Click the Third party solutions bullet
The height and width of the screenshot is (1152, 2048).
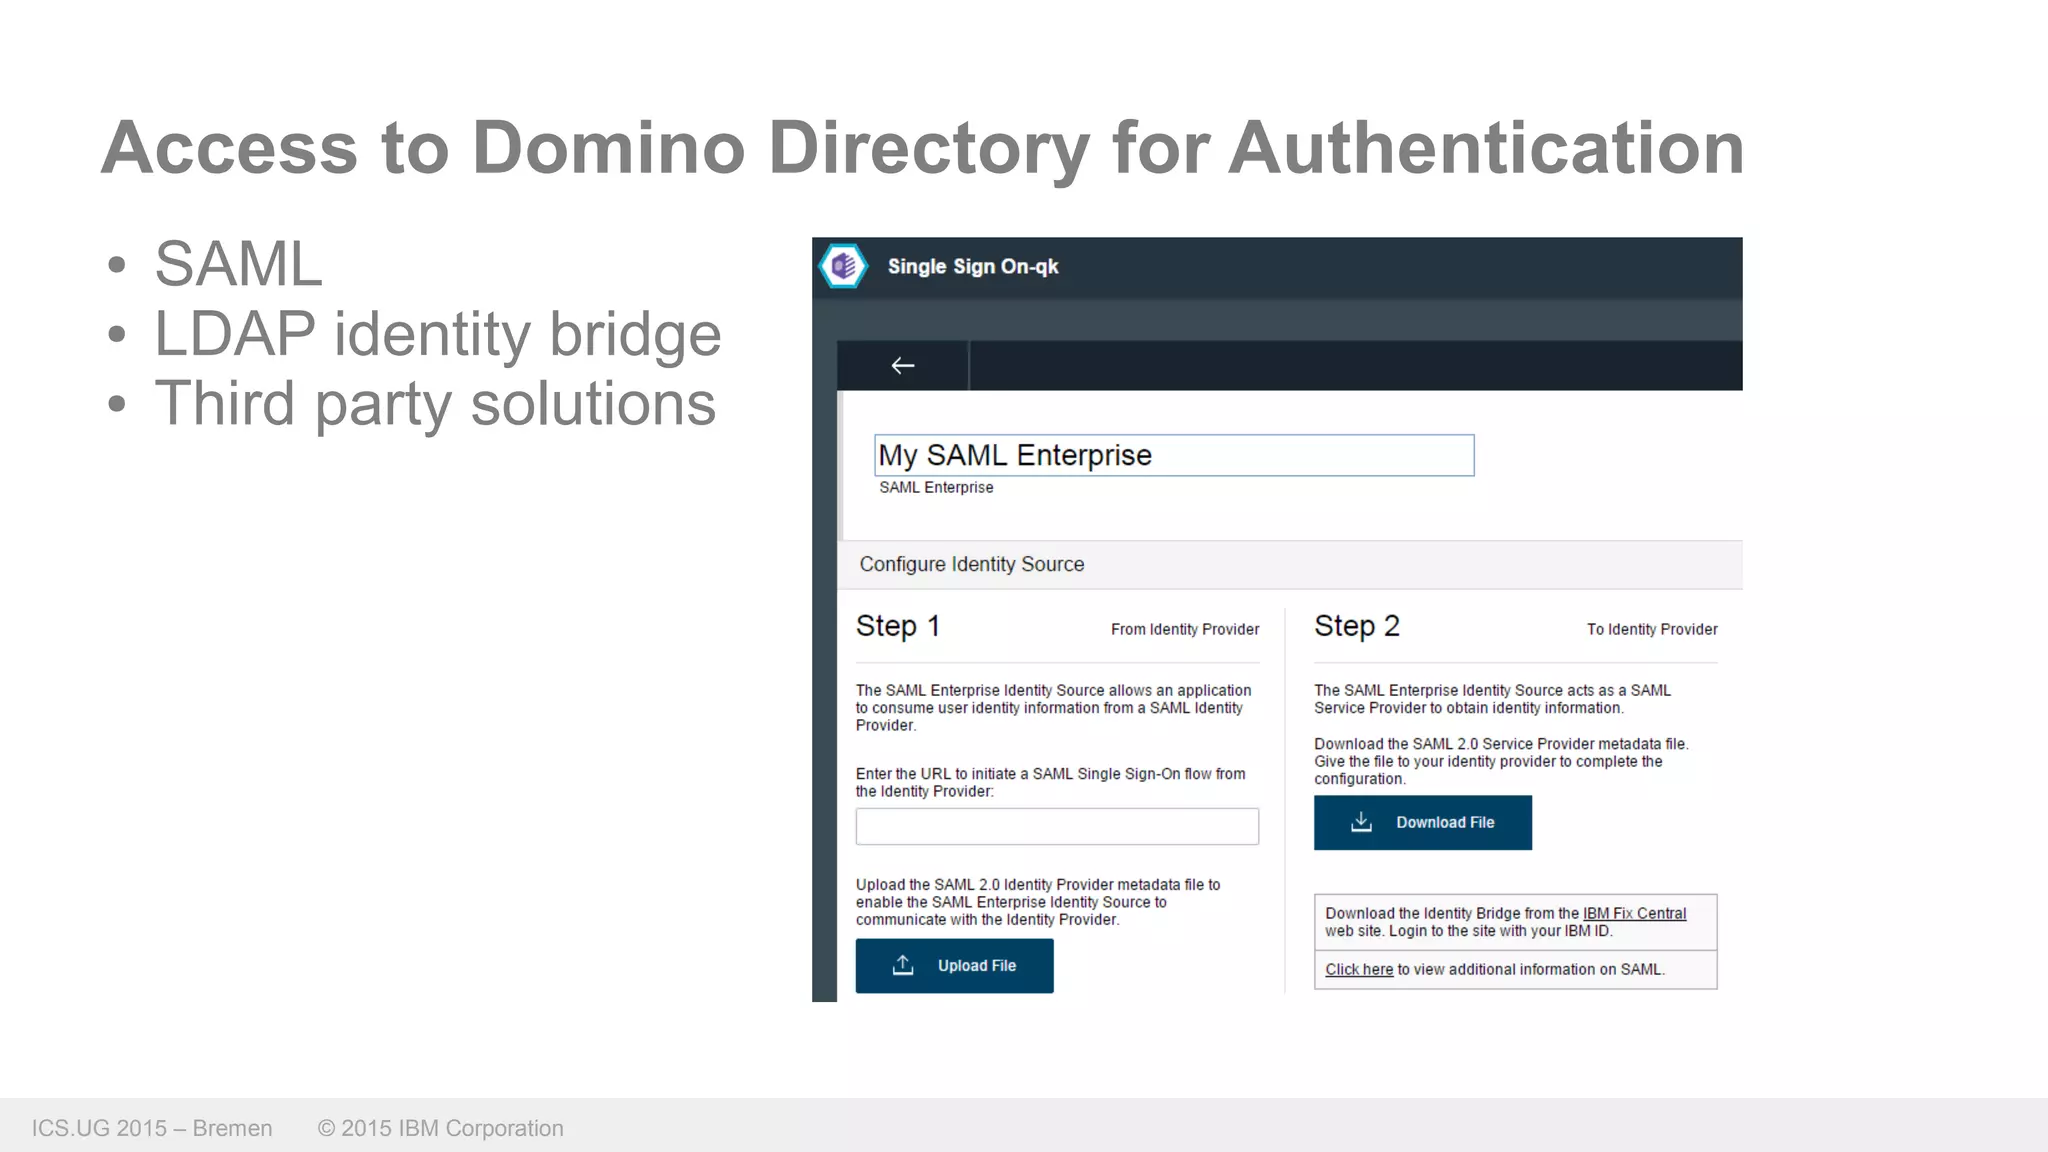(x=435, y=404)
